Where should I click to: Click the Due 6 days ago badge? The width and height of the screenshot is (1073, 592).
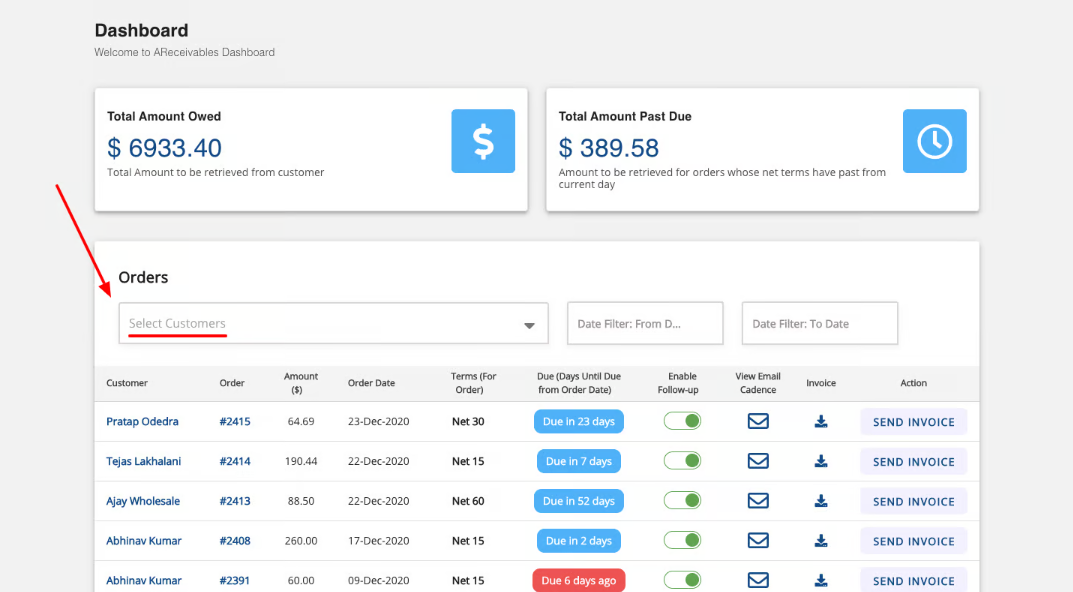pos(578,581)
